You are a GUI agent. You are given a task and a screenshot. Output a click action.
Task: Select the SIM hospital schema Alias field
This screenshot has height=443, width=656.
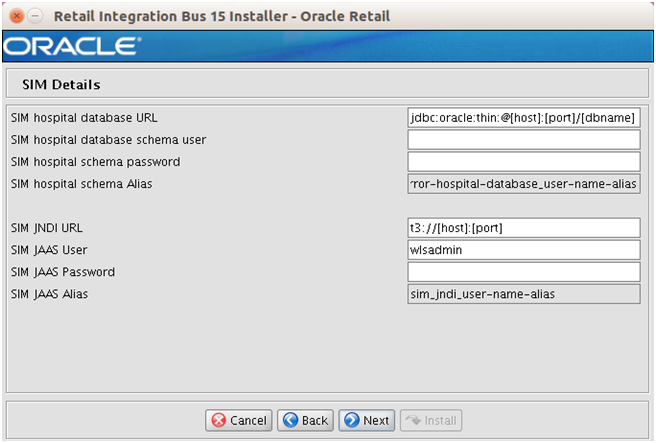pos(524,184)
